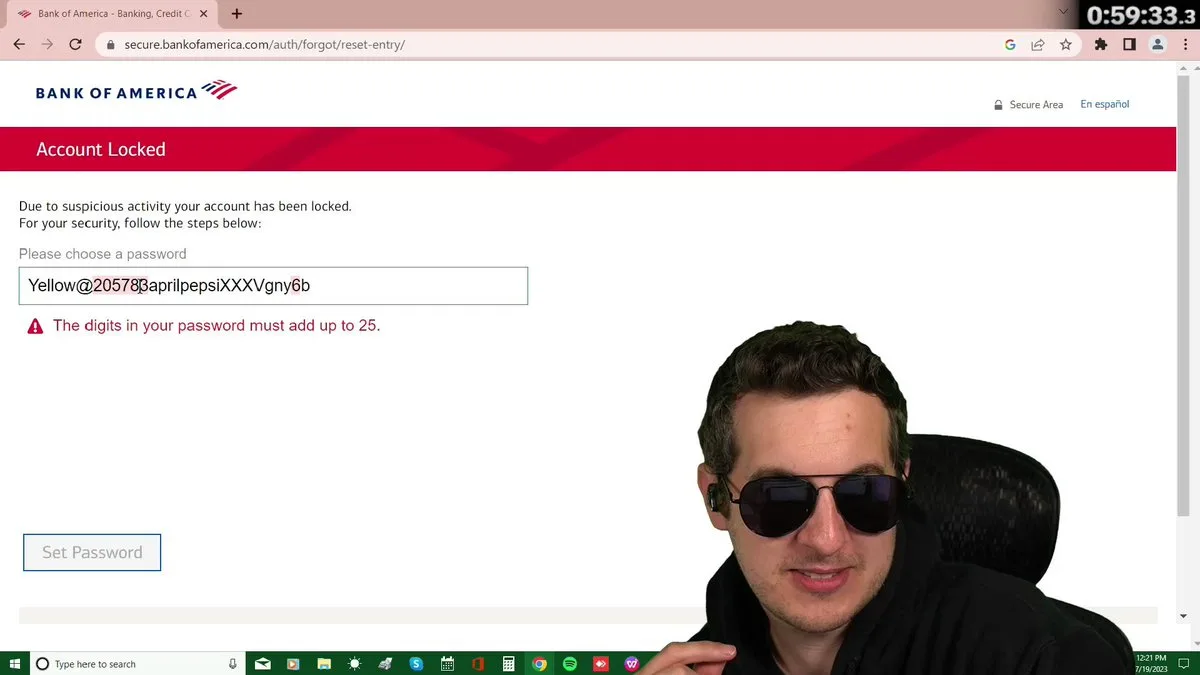Expand the tab search chevron
1200x675 pixels.
click(1063, 12)
